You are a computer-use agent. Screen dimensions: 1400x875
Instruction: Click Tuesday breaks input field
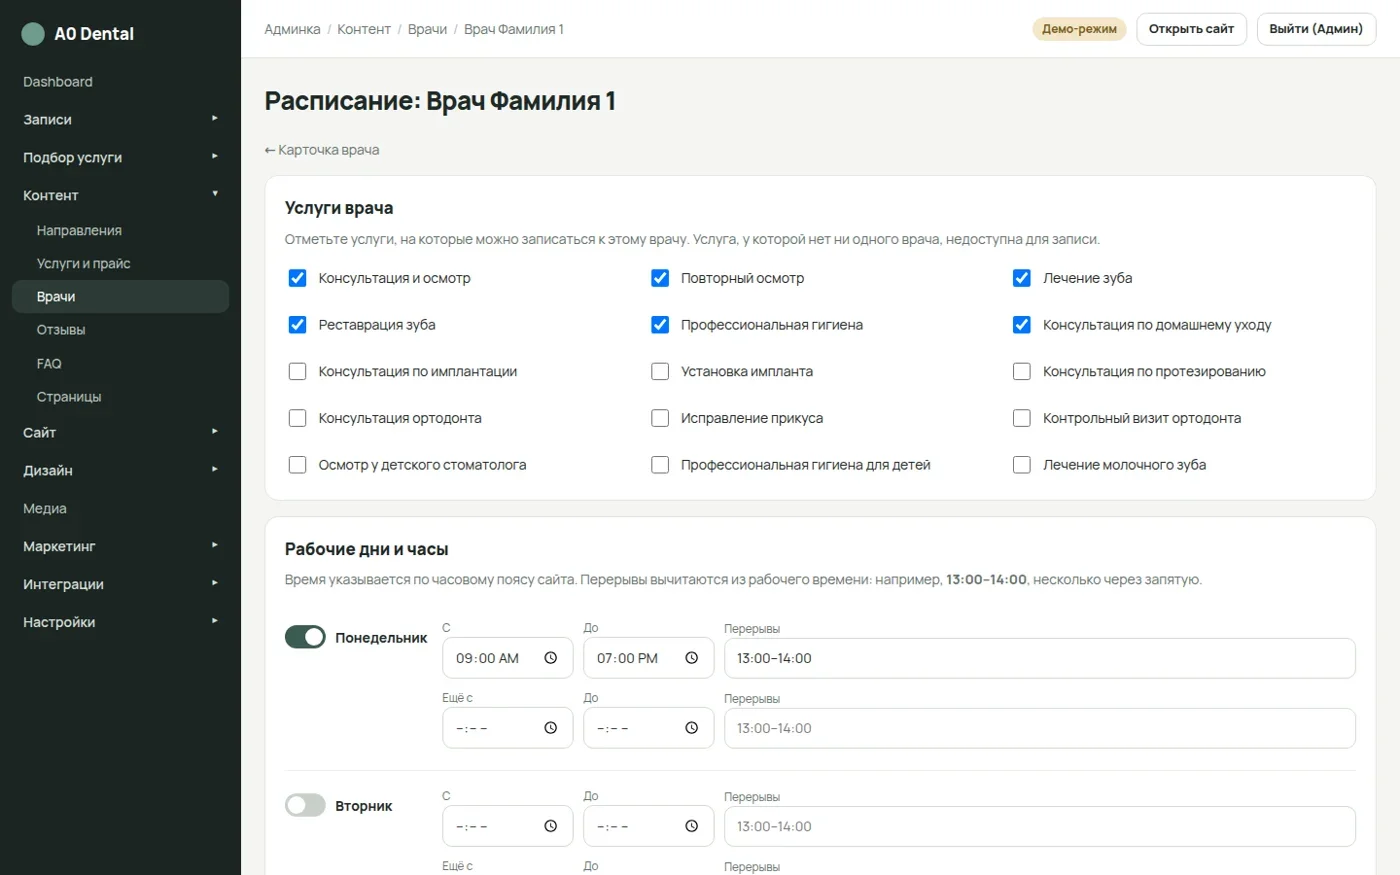pyautogui.click(x=1040, y=826)
